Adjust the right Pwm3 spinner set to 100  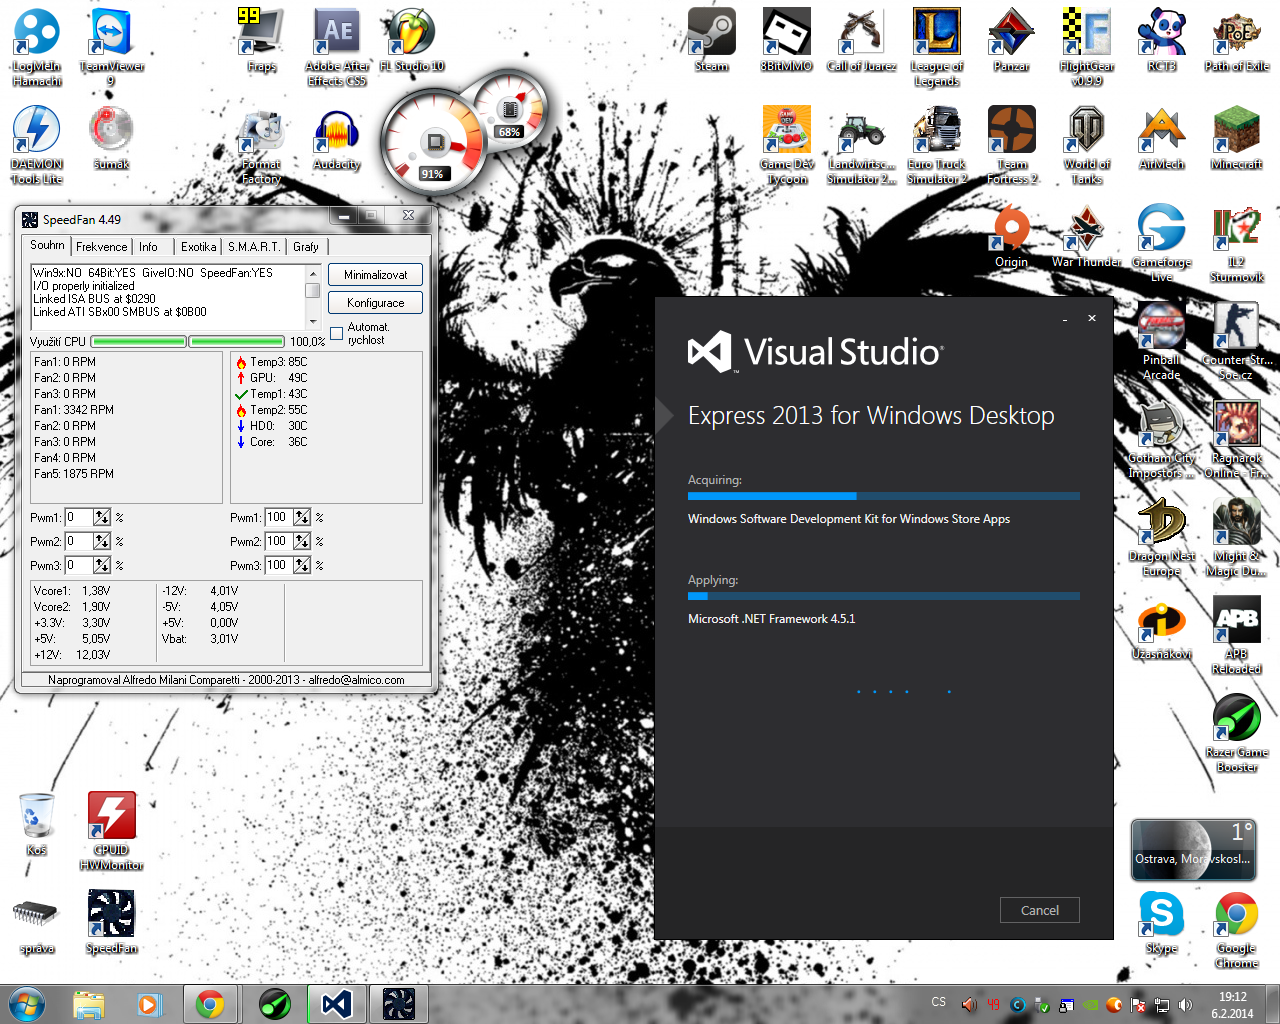pyautogui.click(x=302, y=565)
